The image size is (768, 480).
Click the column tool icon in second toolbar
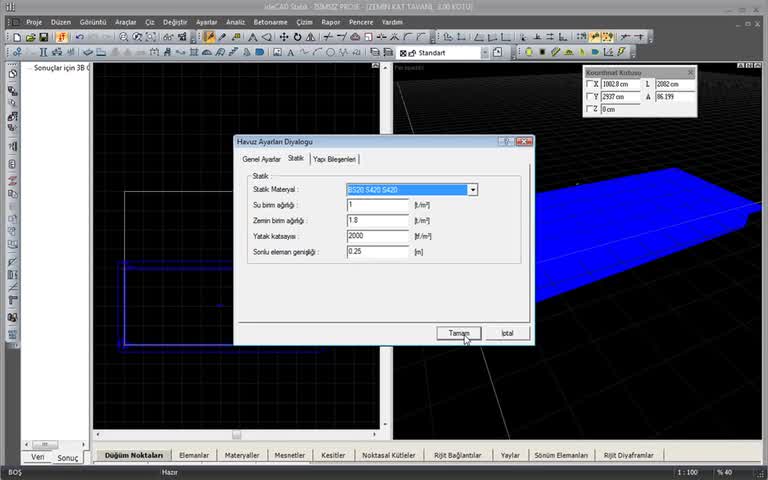pos(43,52)
